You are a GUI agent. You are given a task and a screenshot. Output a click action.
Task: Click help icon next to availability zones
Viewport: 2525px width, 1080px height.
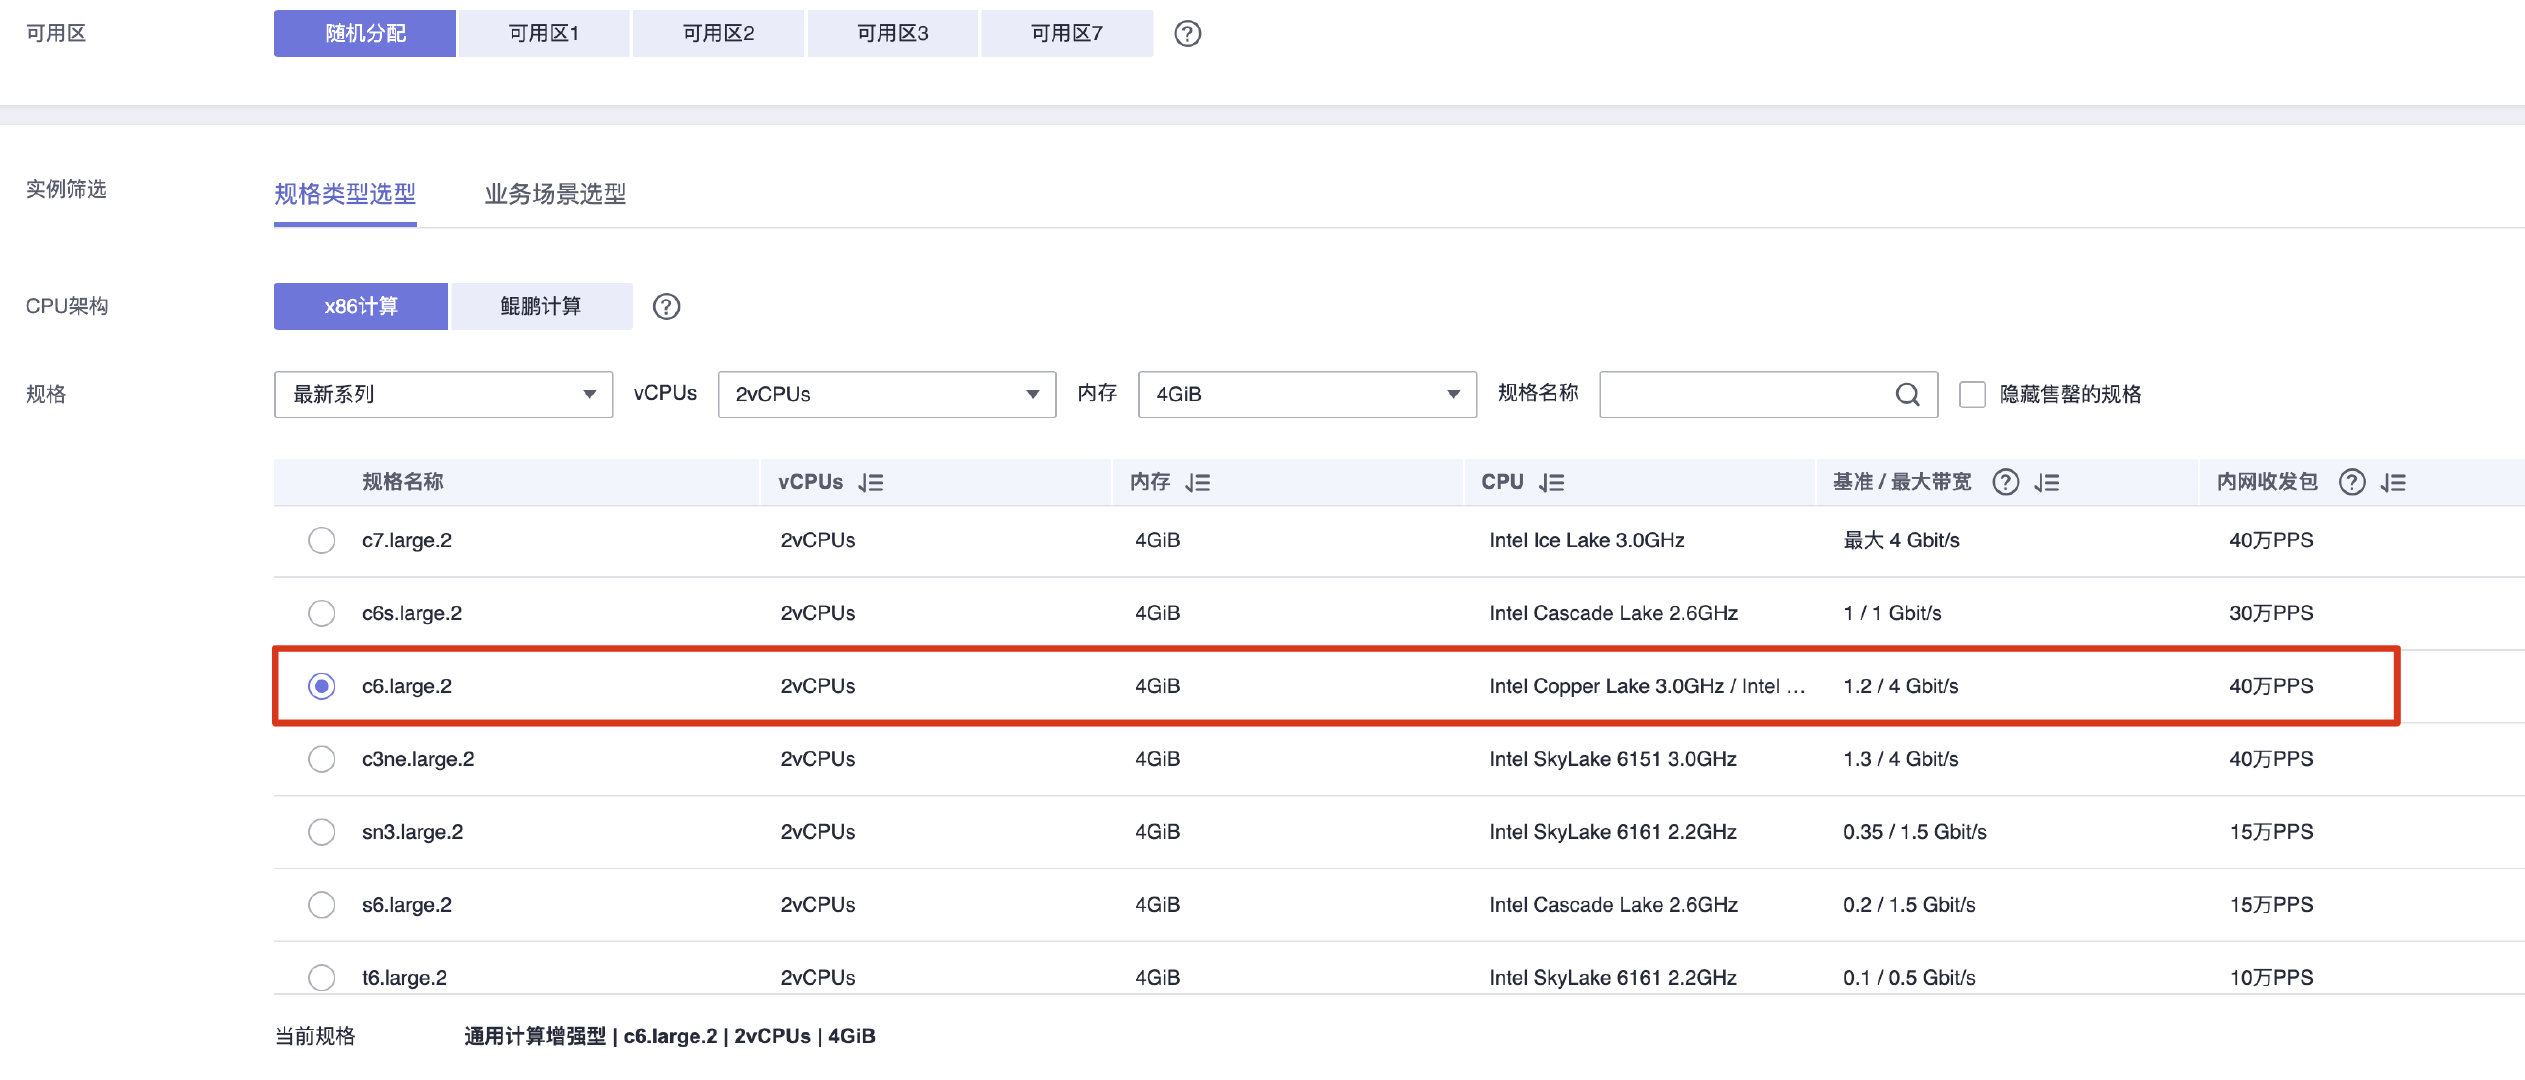pos(1187,34)
